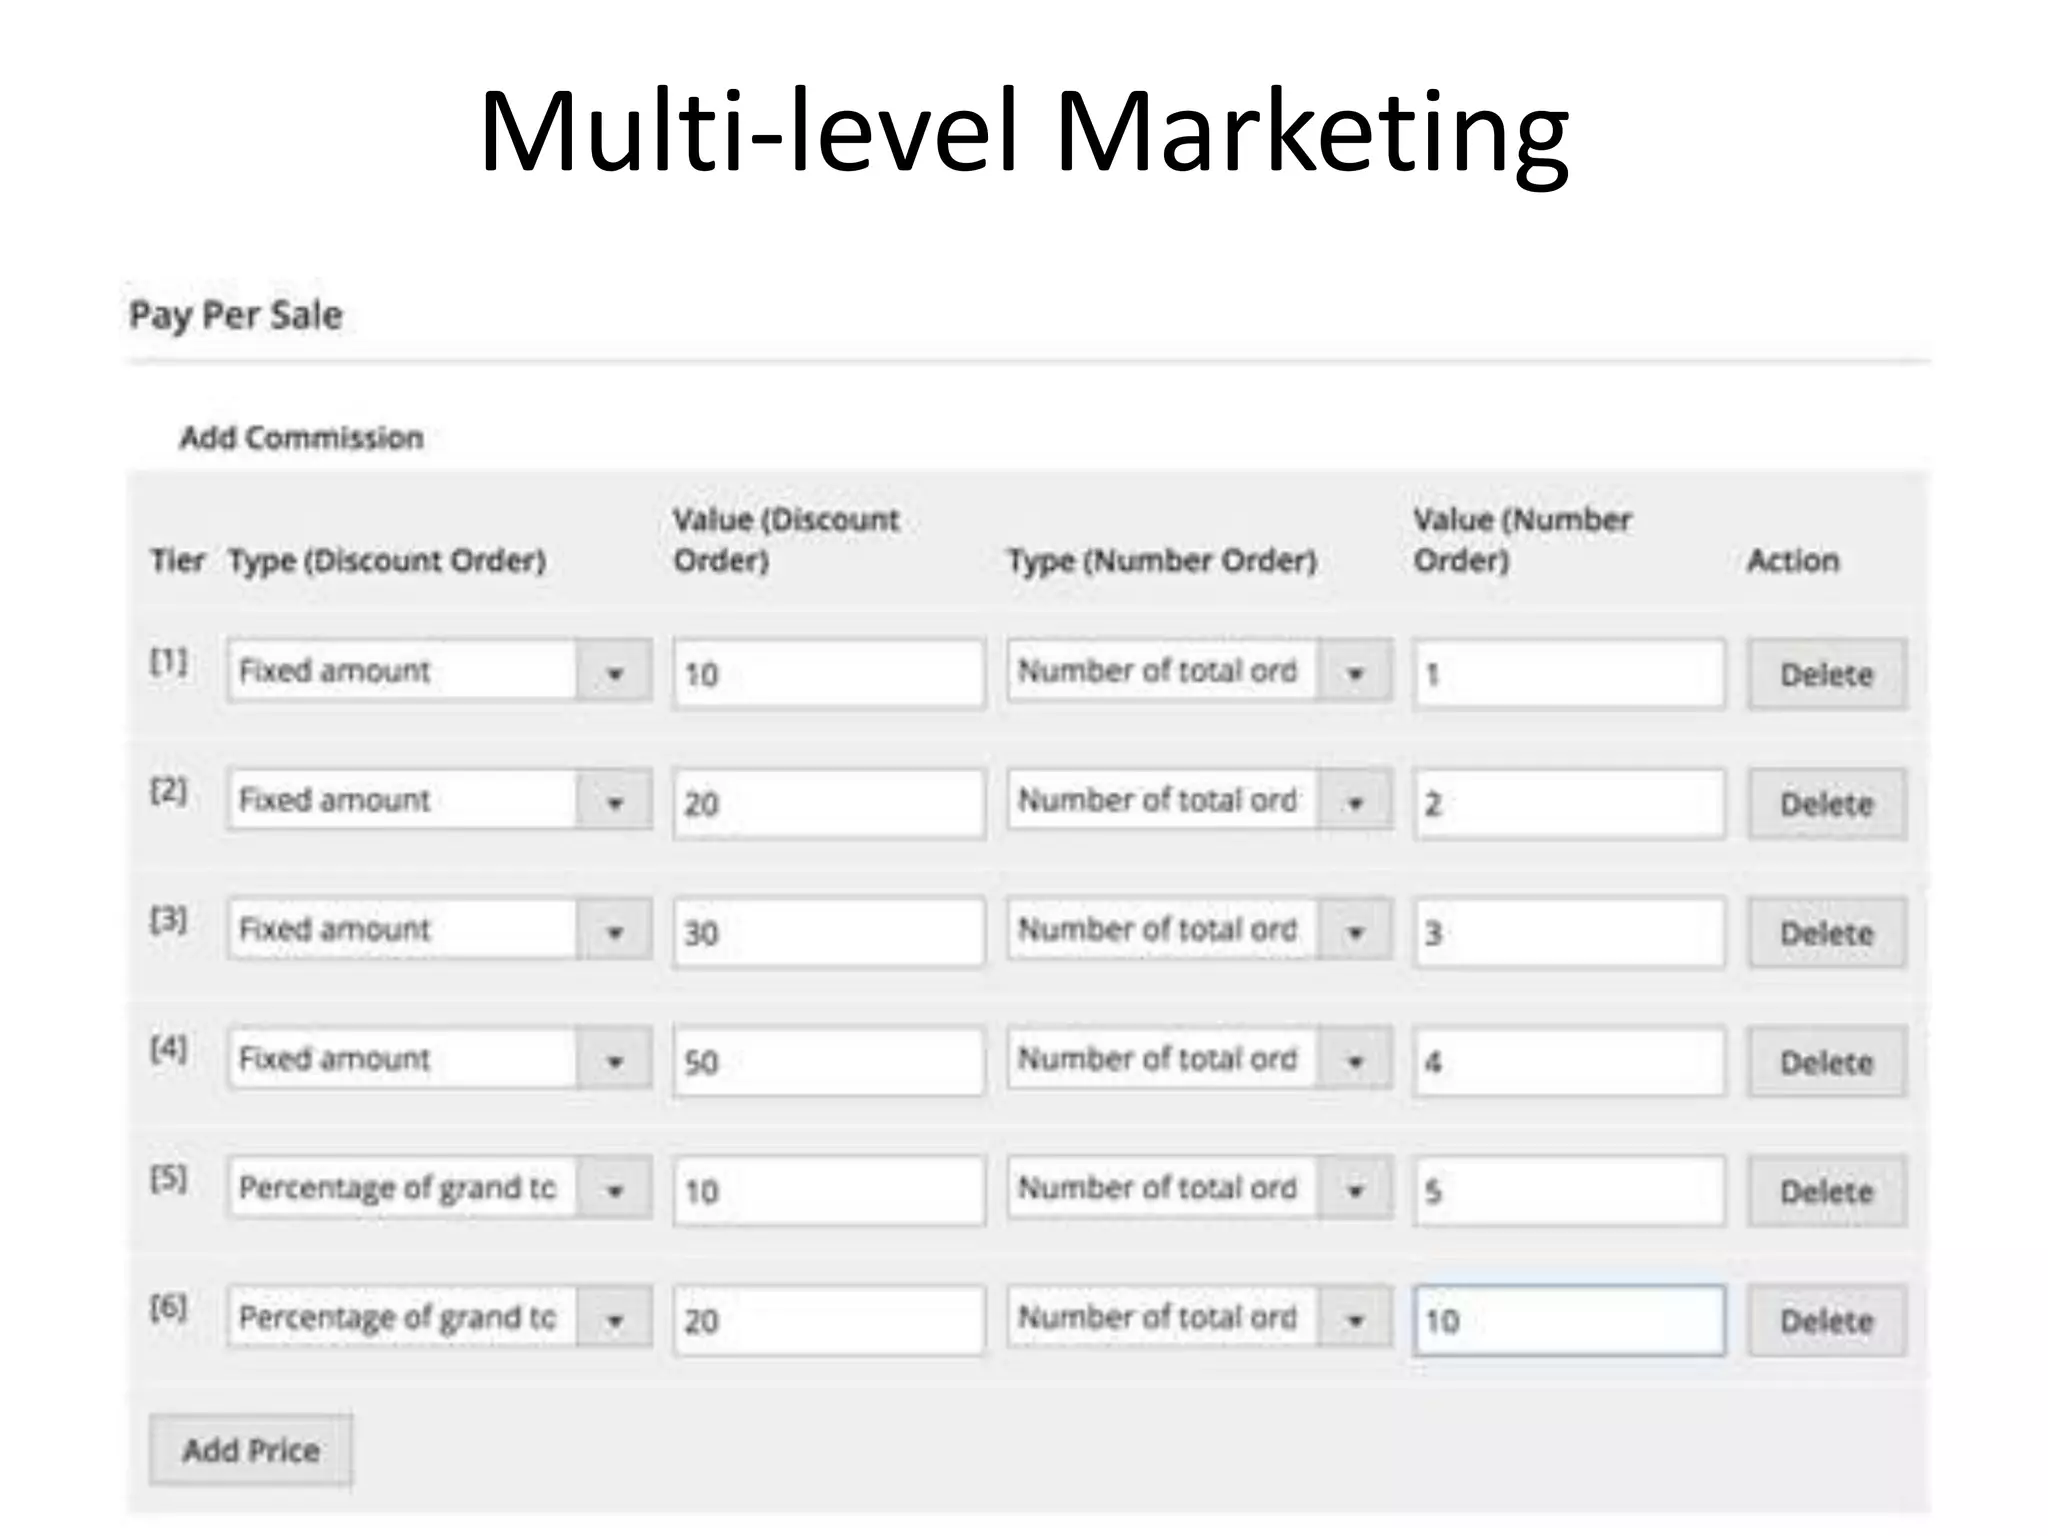
Task: Click the [5] tier label
Action: 169,1178
